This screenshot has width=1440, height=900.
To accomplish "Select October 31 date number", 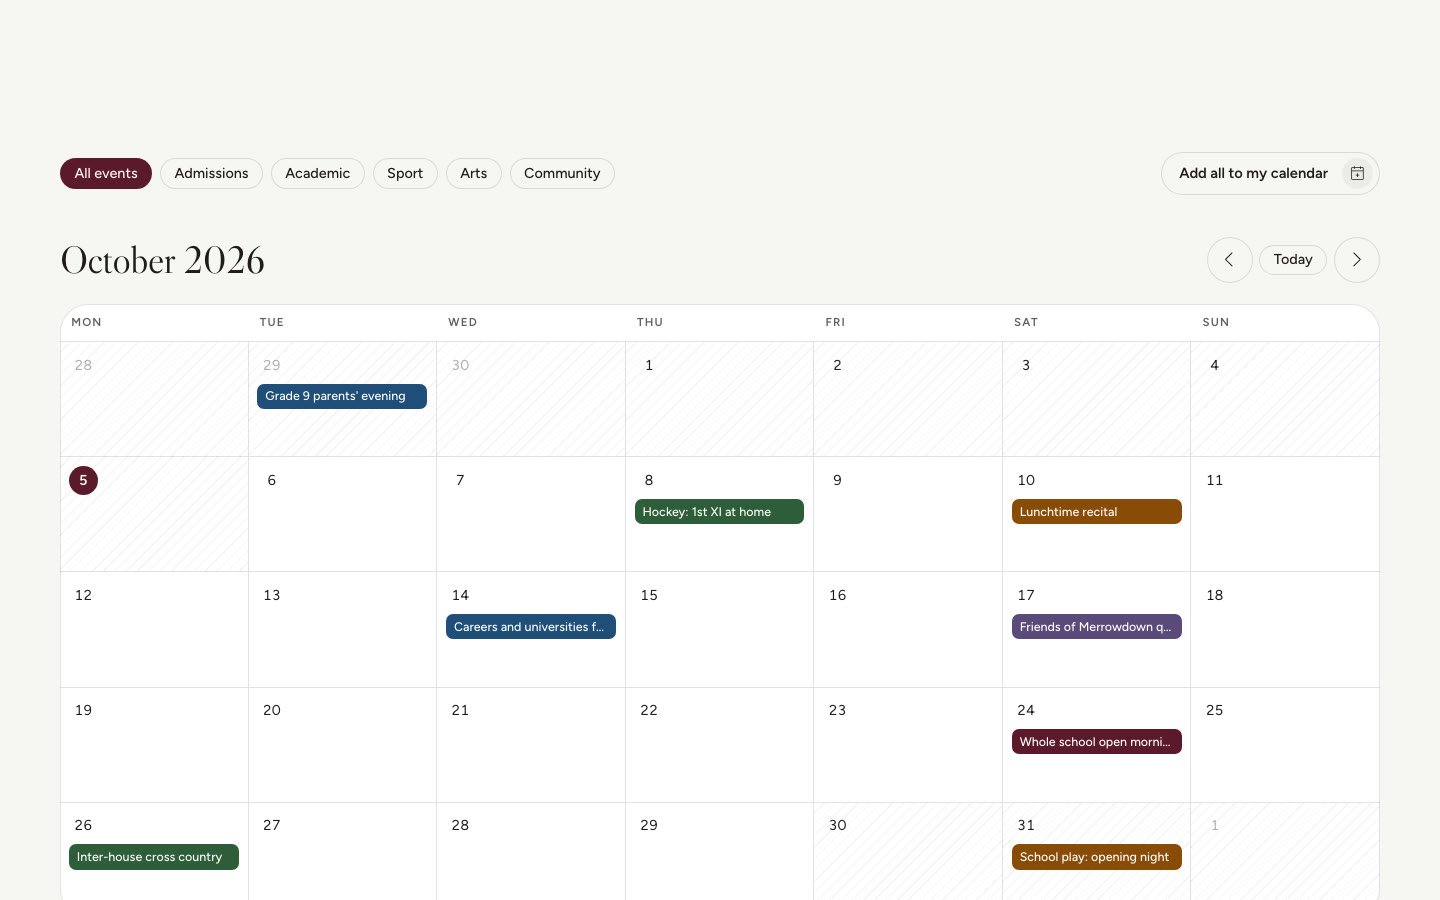I will point(1026,826).
